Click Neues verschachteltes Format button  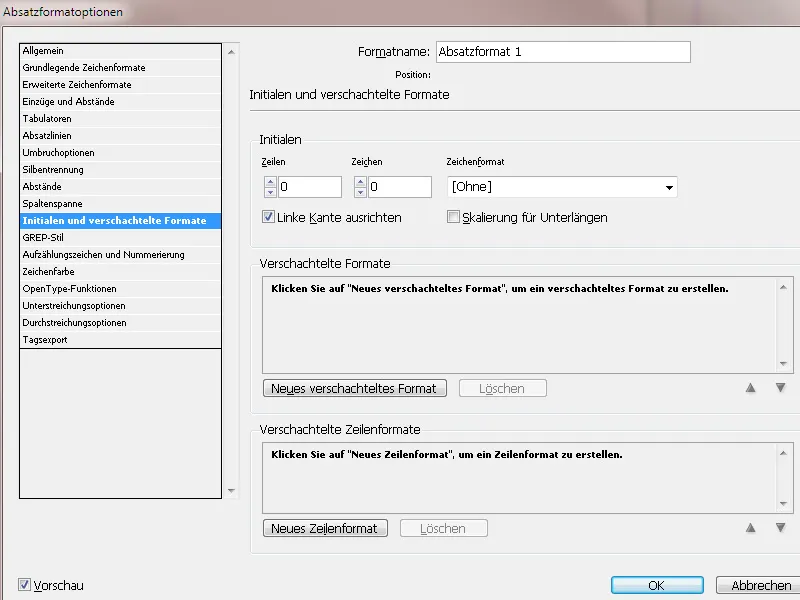(x=354, y=388)
